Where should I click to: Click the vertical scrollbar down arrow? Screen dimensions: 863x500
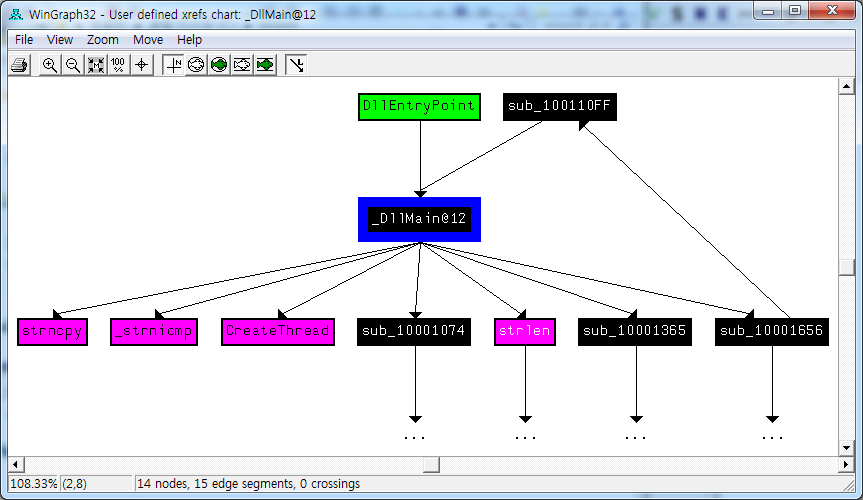(x=847, y=448)
